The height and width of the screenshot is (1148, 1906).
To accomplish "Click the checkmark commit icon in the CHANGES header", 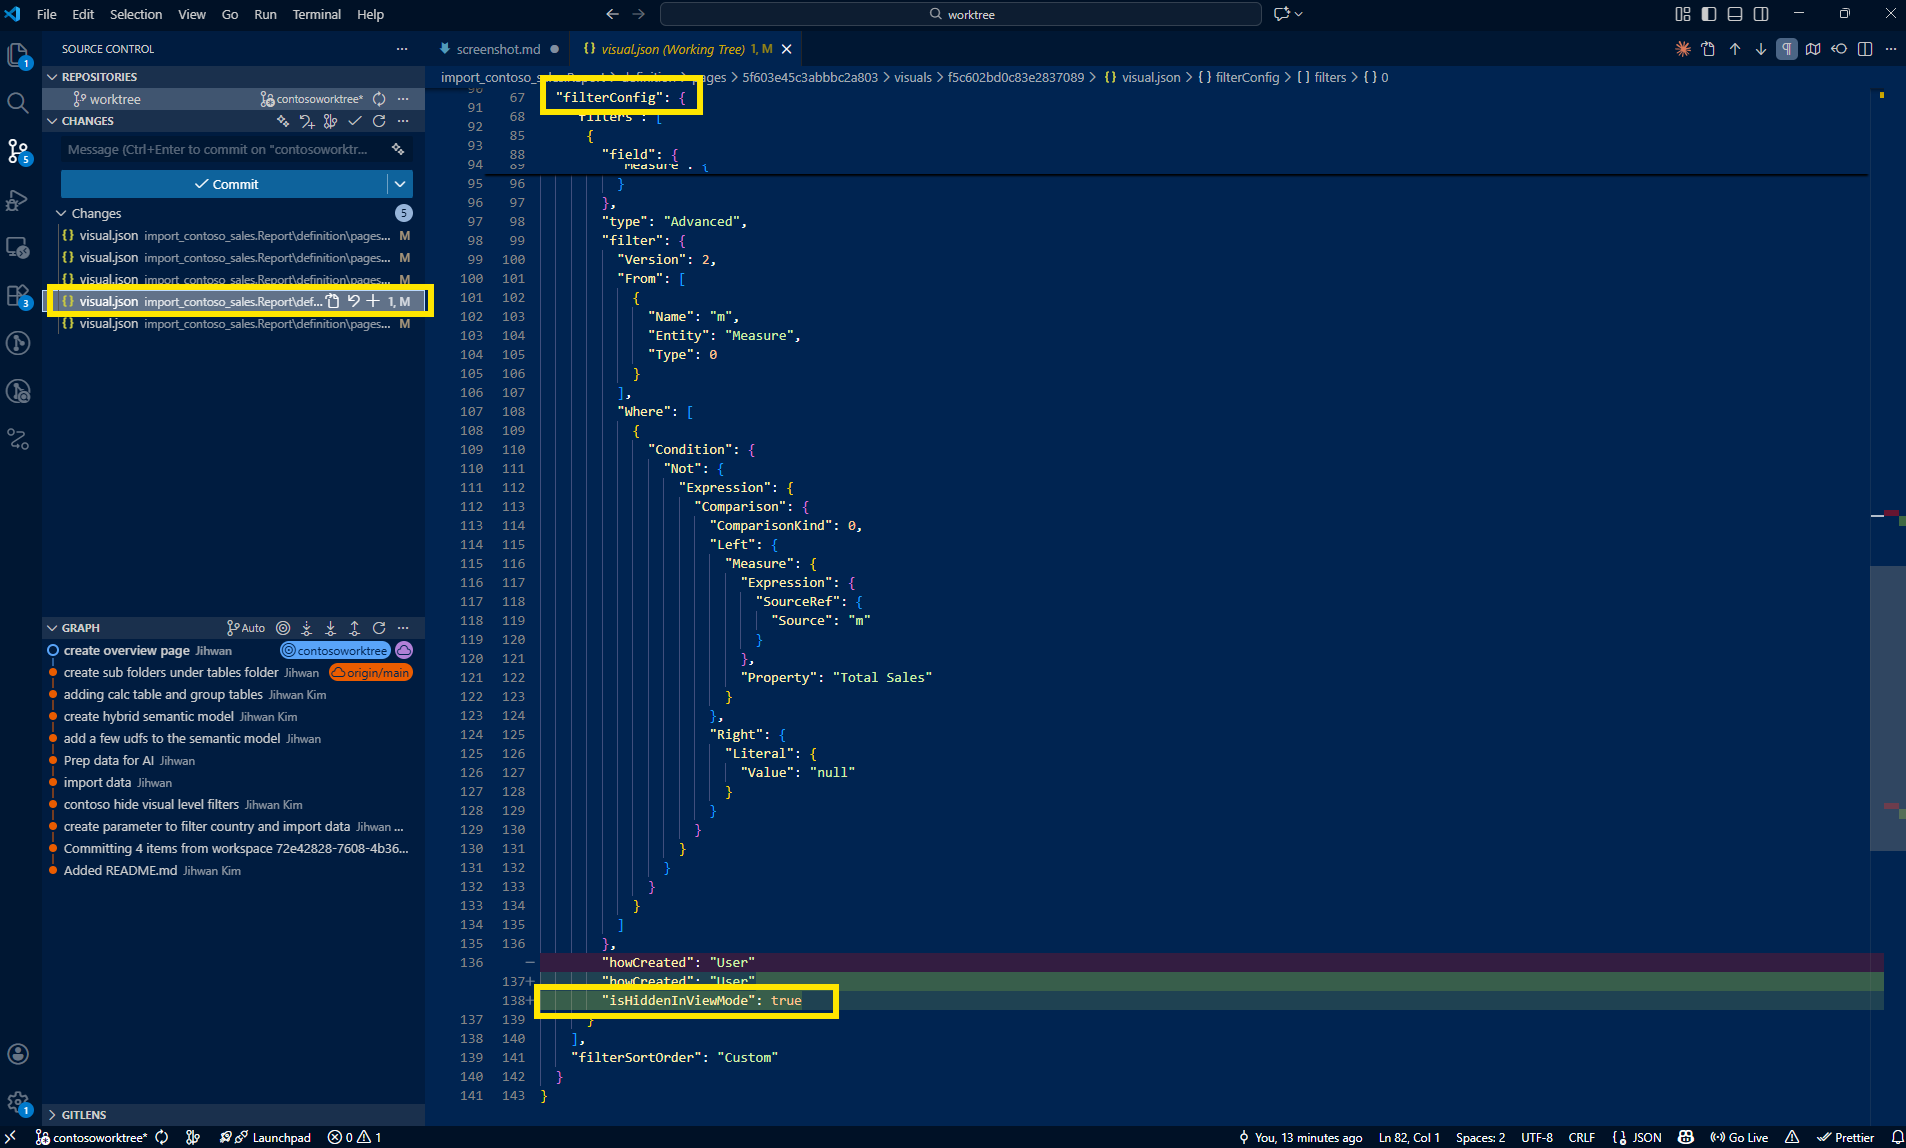I will (x=355, y=121).
